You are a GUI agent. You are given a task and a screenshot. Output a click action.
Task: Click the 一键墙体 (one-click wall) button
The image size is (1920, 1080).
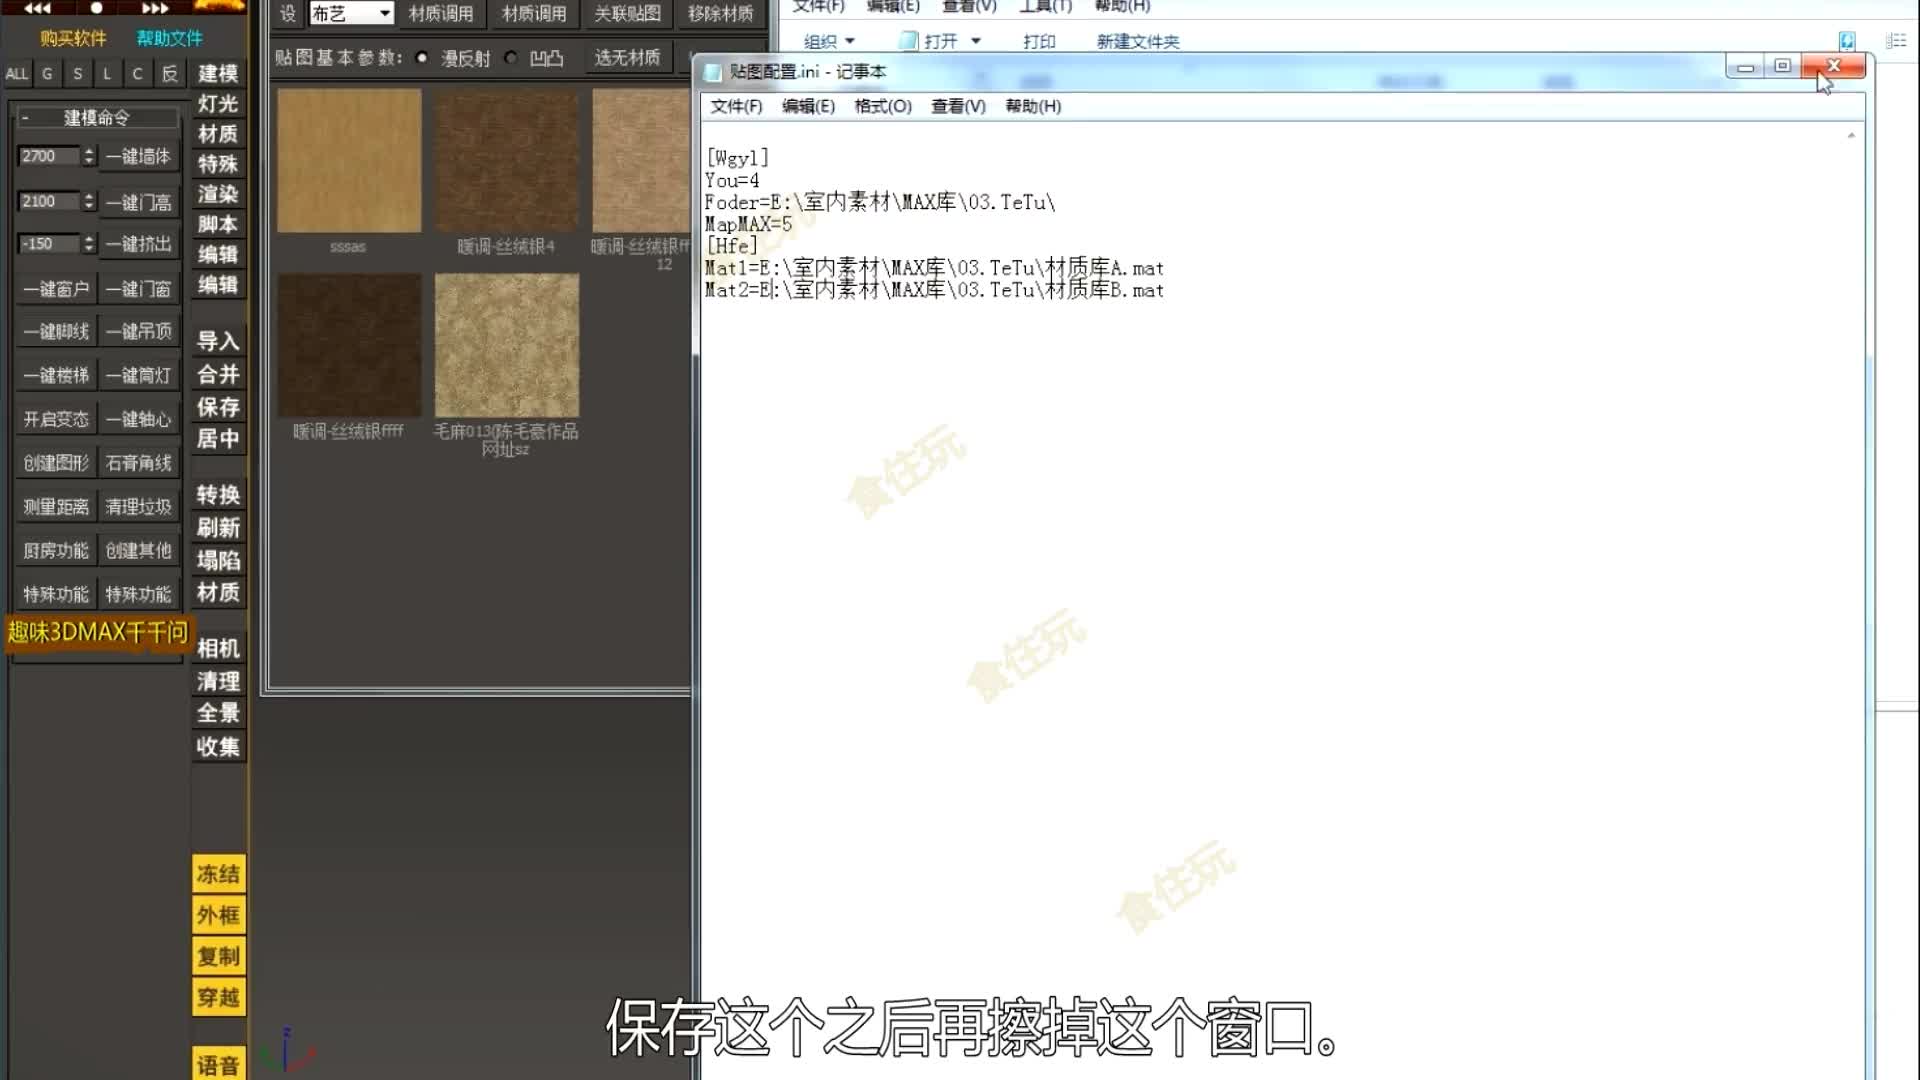click(139, 156)
